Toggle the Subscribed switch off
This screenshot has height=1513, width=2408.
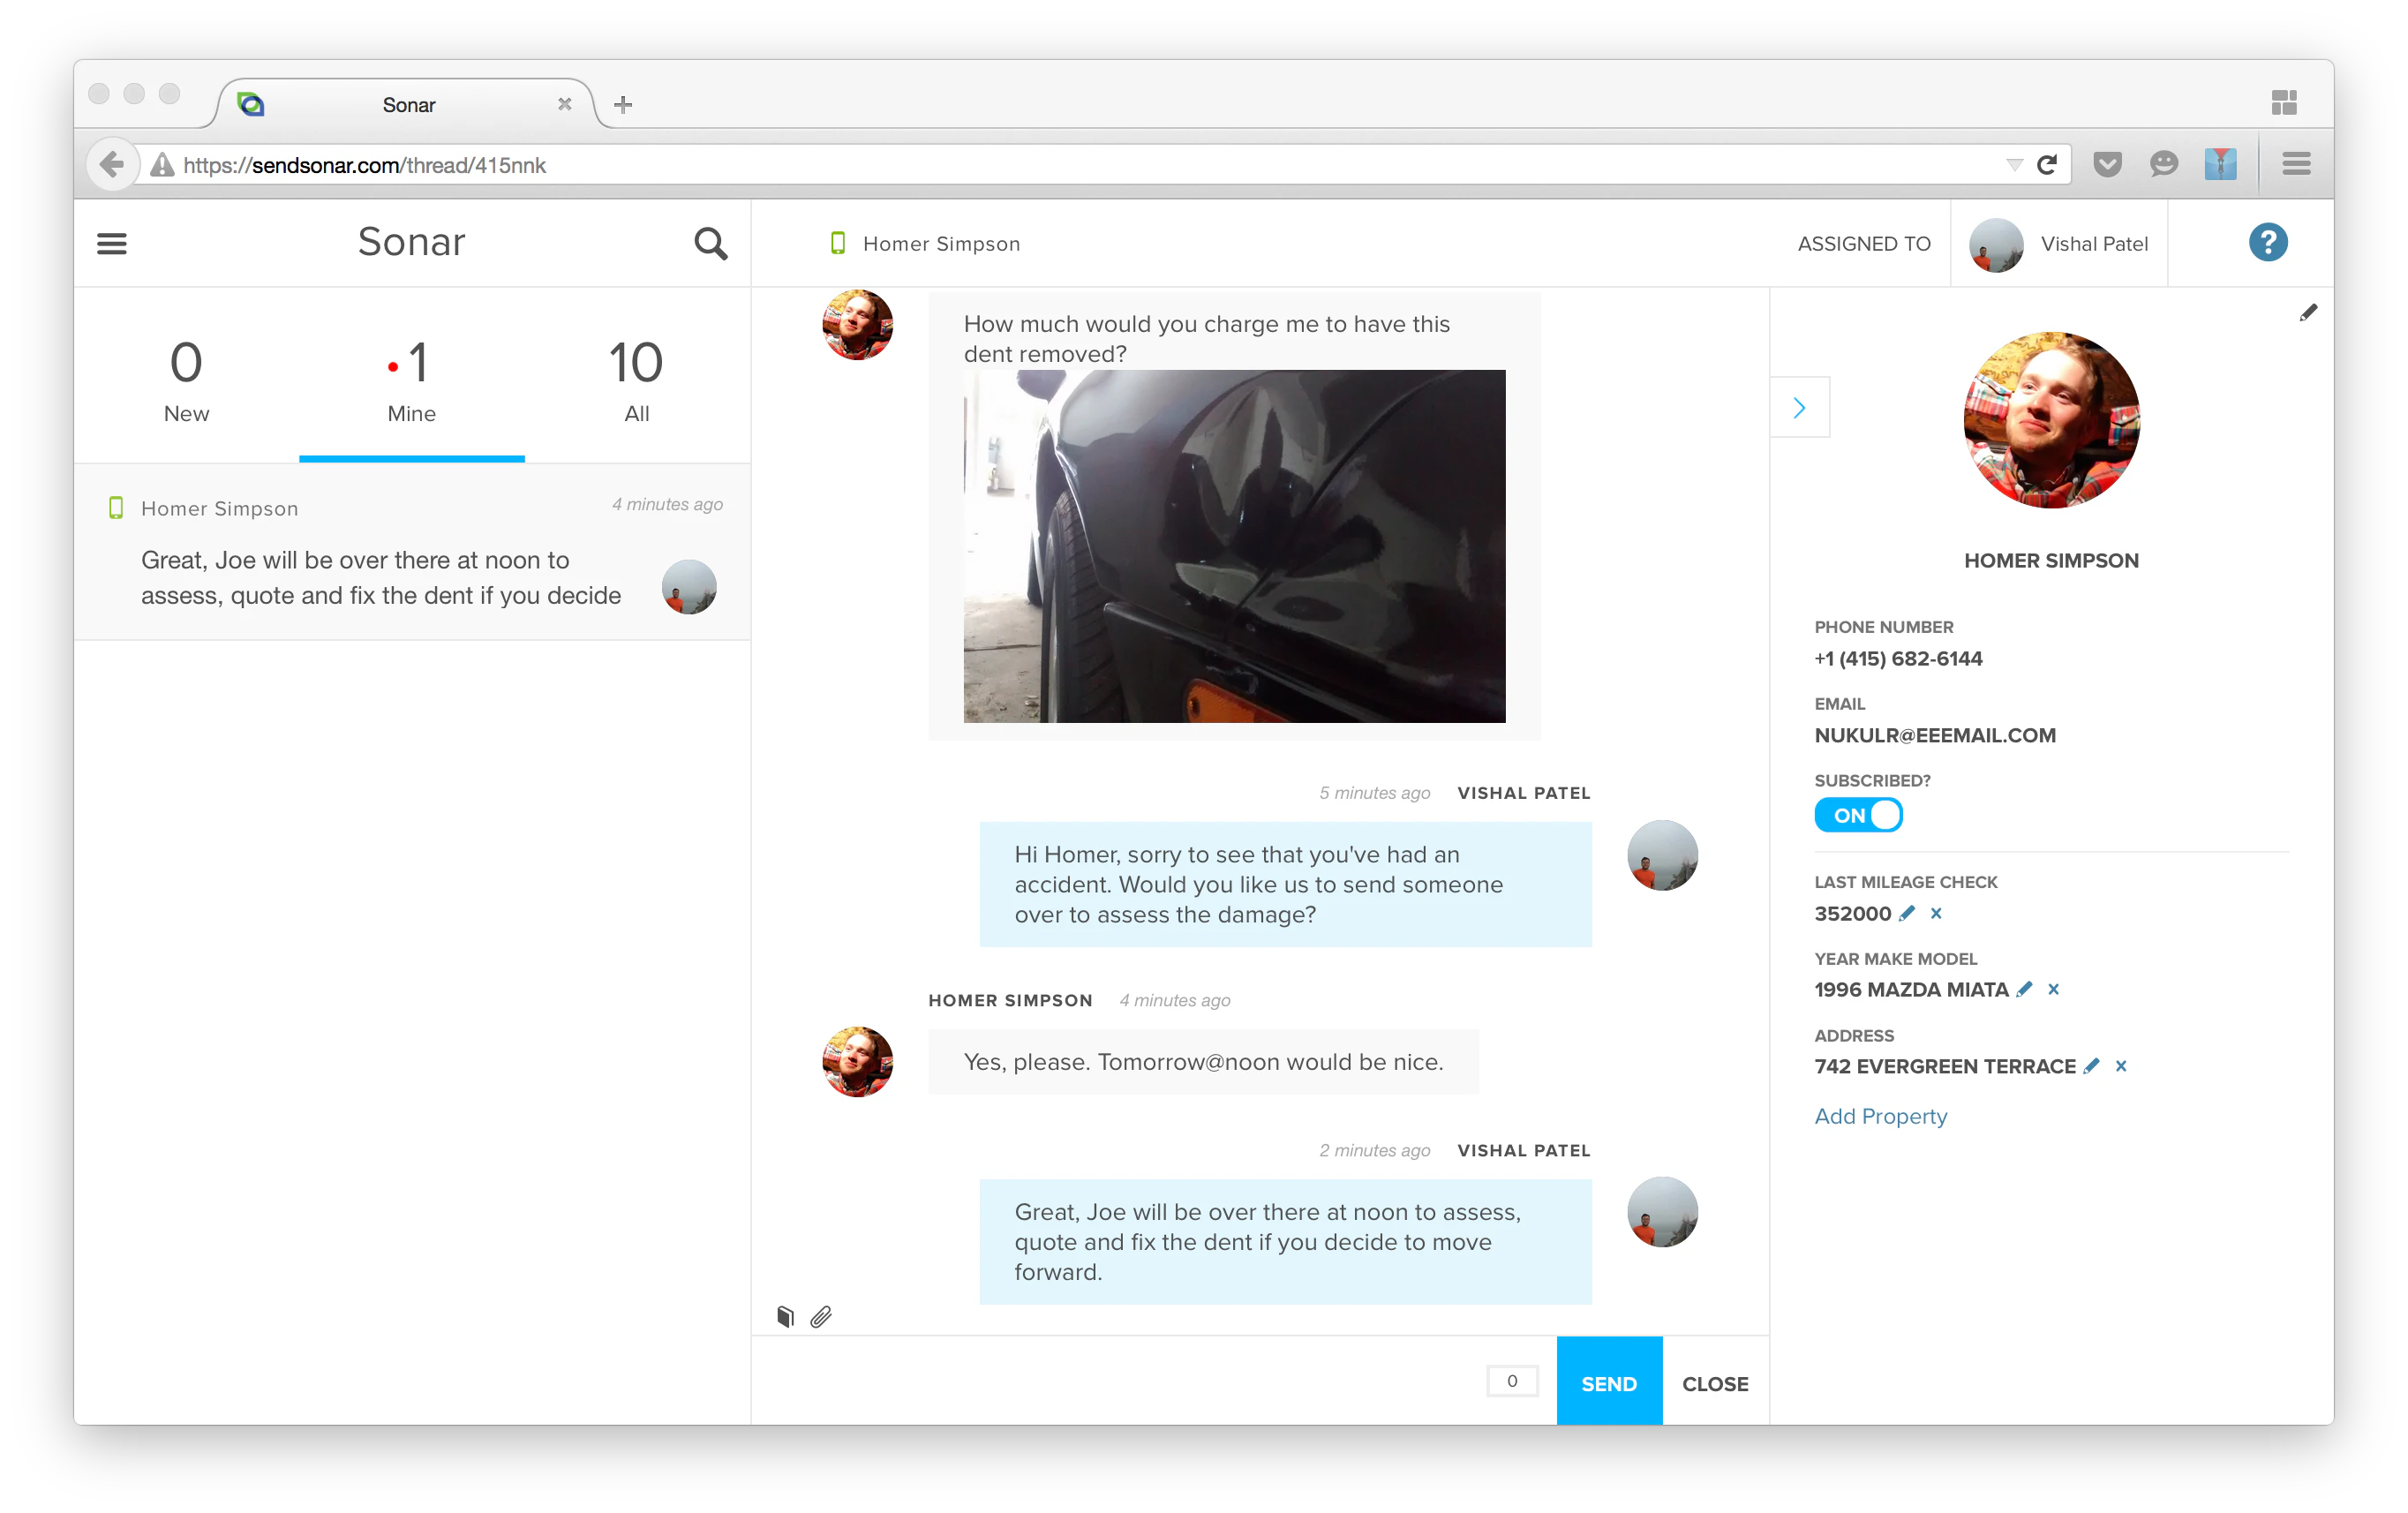click(x=1858, y=815)
